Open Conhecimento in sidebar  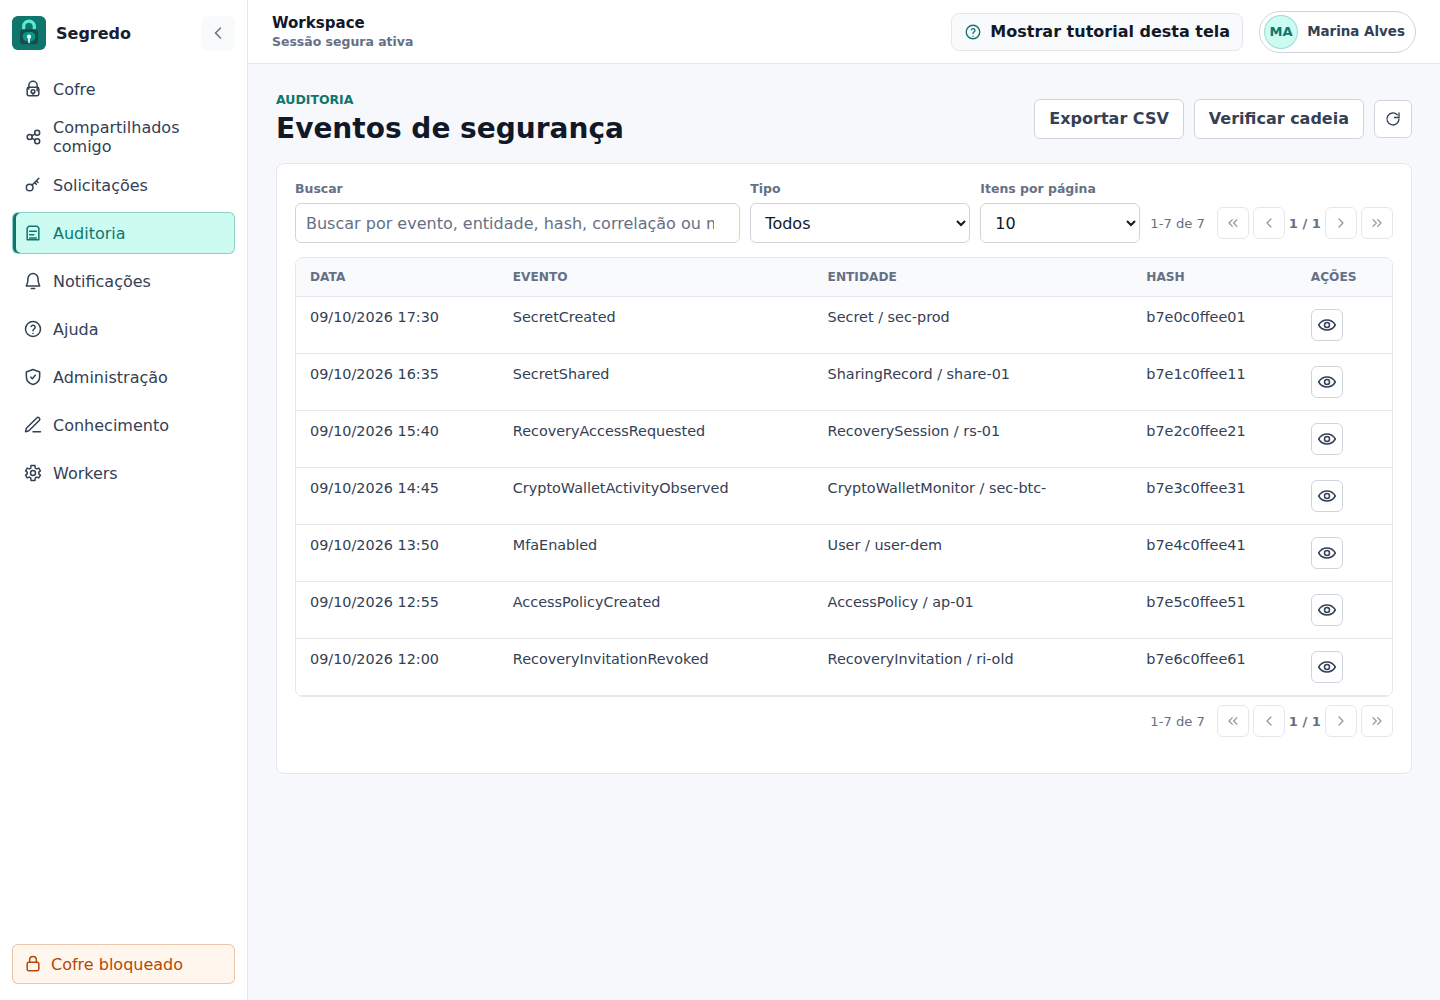123,425
